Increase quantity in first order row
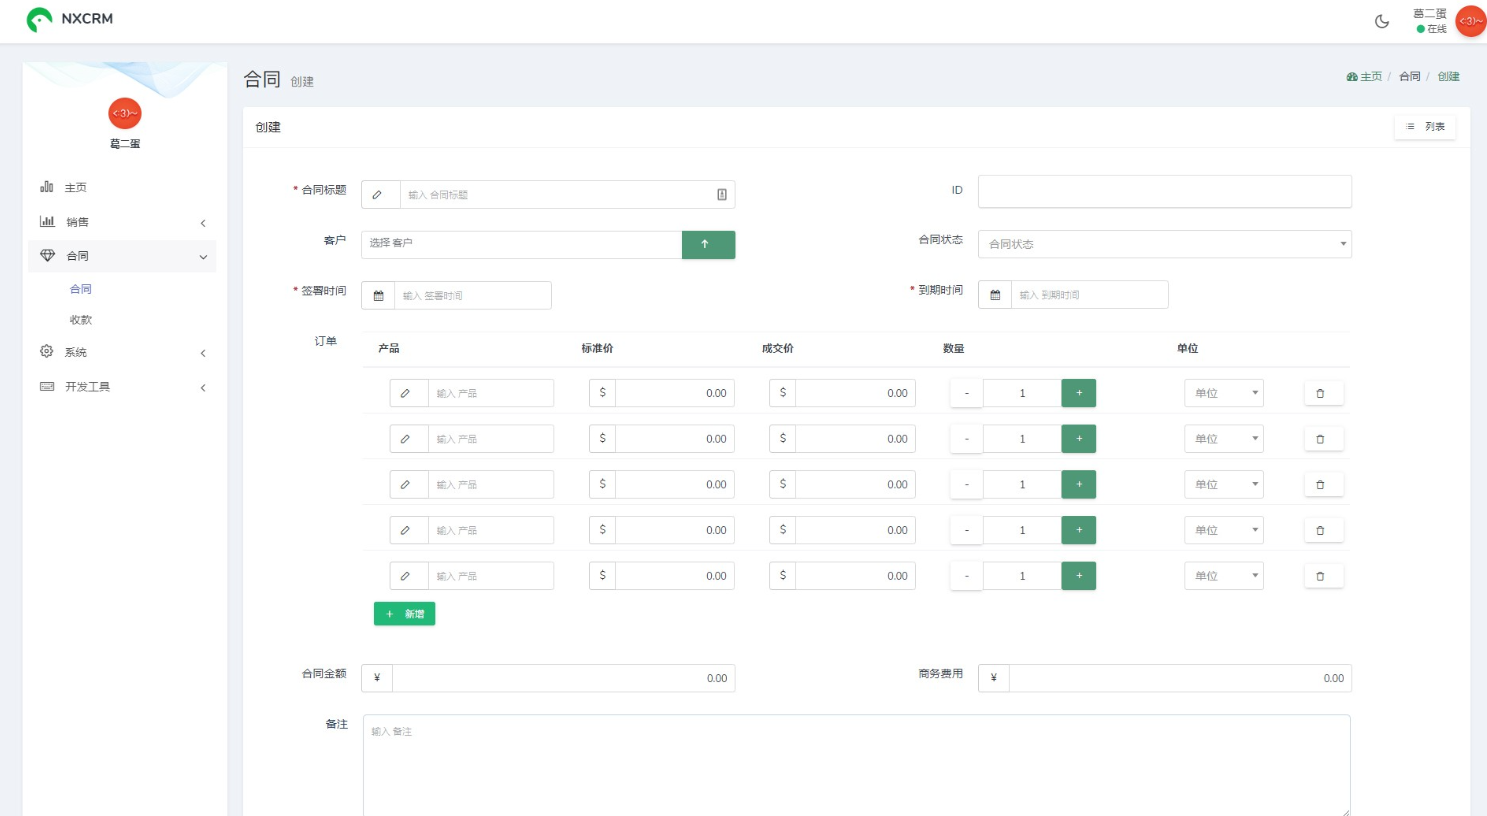Screen dimensions: 1487x816 tap(1078, 393)
